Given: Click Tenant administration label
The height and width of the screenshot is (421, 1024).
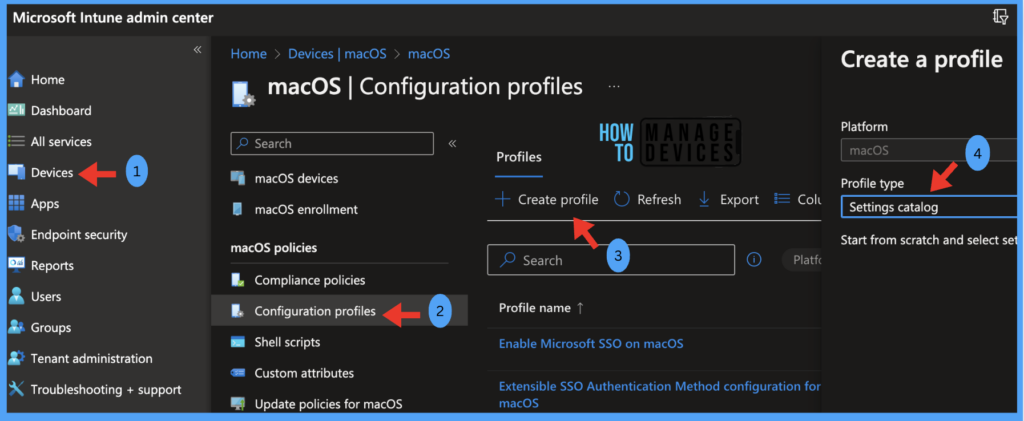Looking at the screenshot, I should pyautogui.click(x=91, y=358).
